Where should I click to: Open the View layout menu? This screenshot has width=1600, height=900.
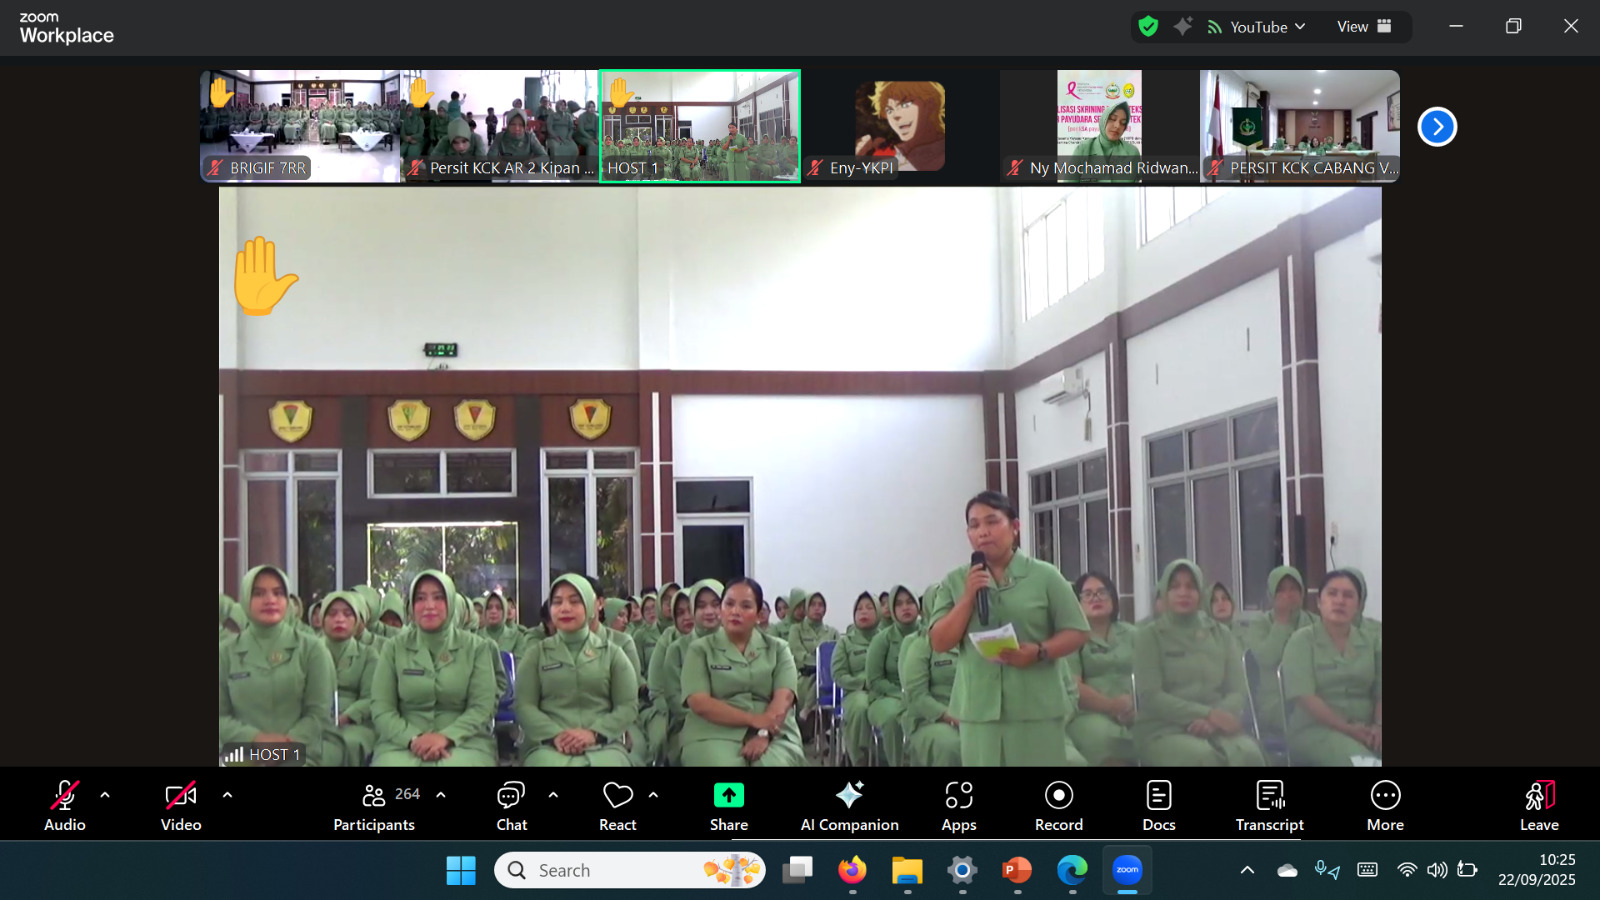(x=1364, y=27)
